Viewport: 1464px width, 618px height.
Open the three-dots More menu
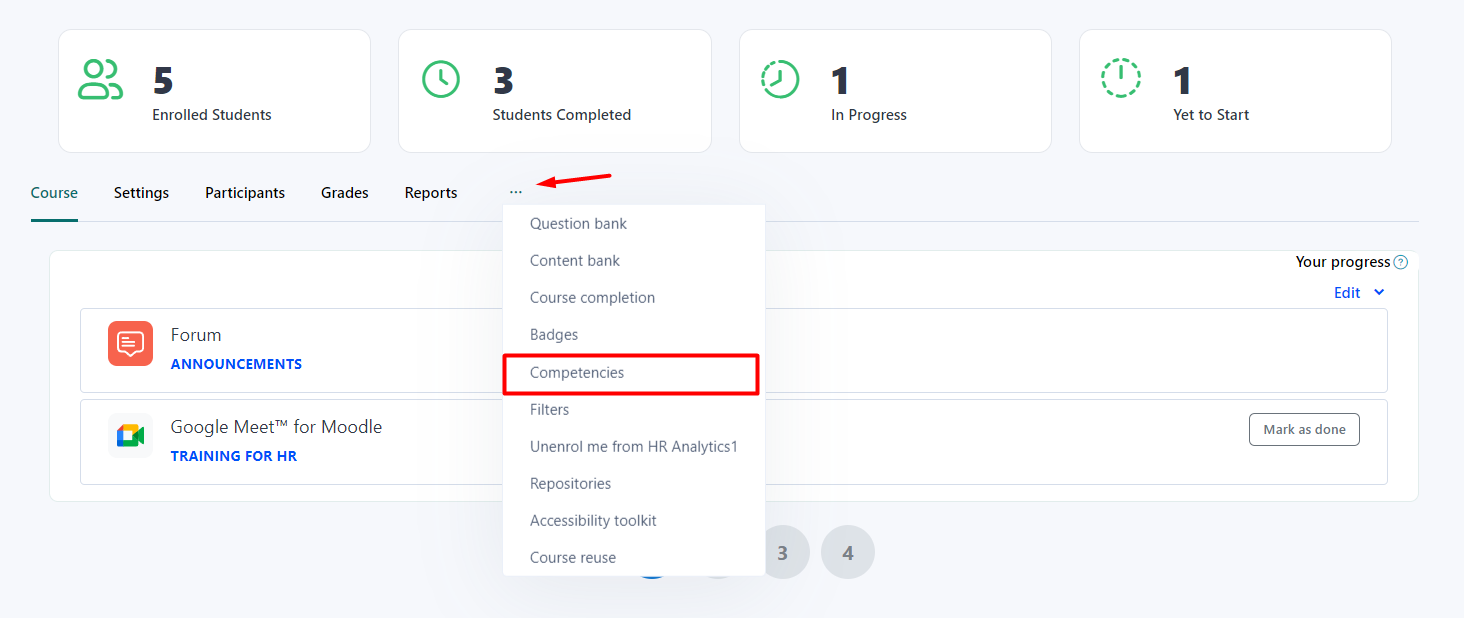(x=516, y=192)
